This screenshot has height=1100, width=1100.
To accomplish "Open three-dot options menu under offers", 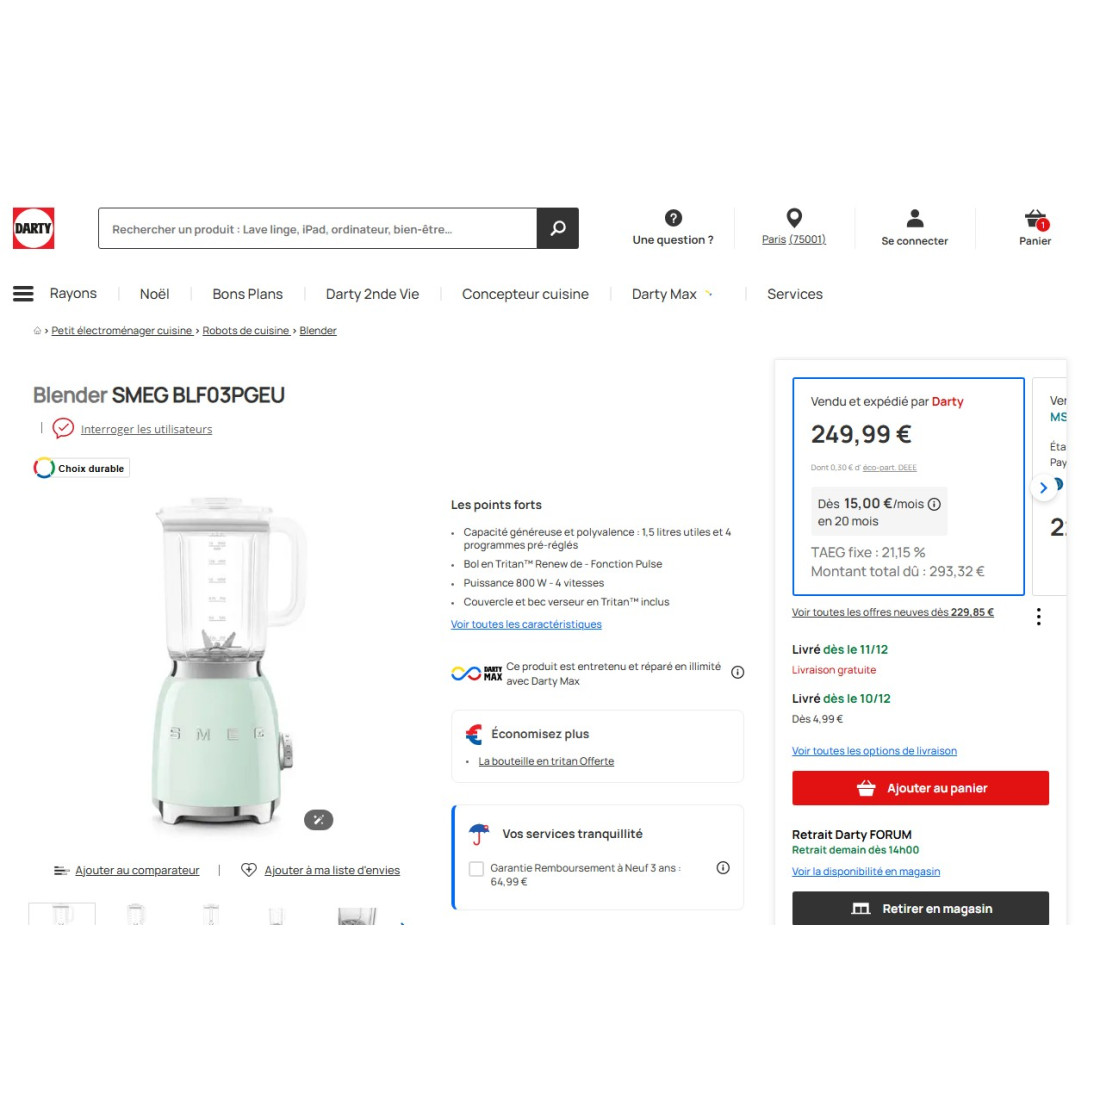I will 1038,617.
